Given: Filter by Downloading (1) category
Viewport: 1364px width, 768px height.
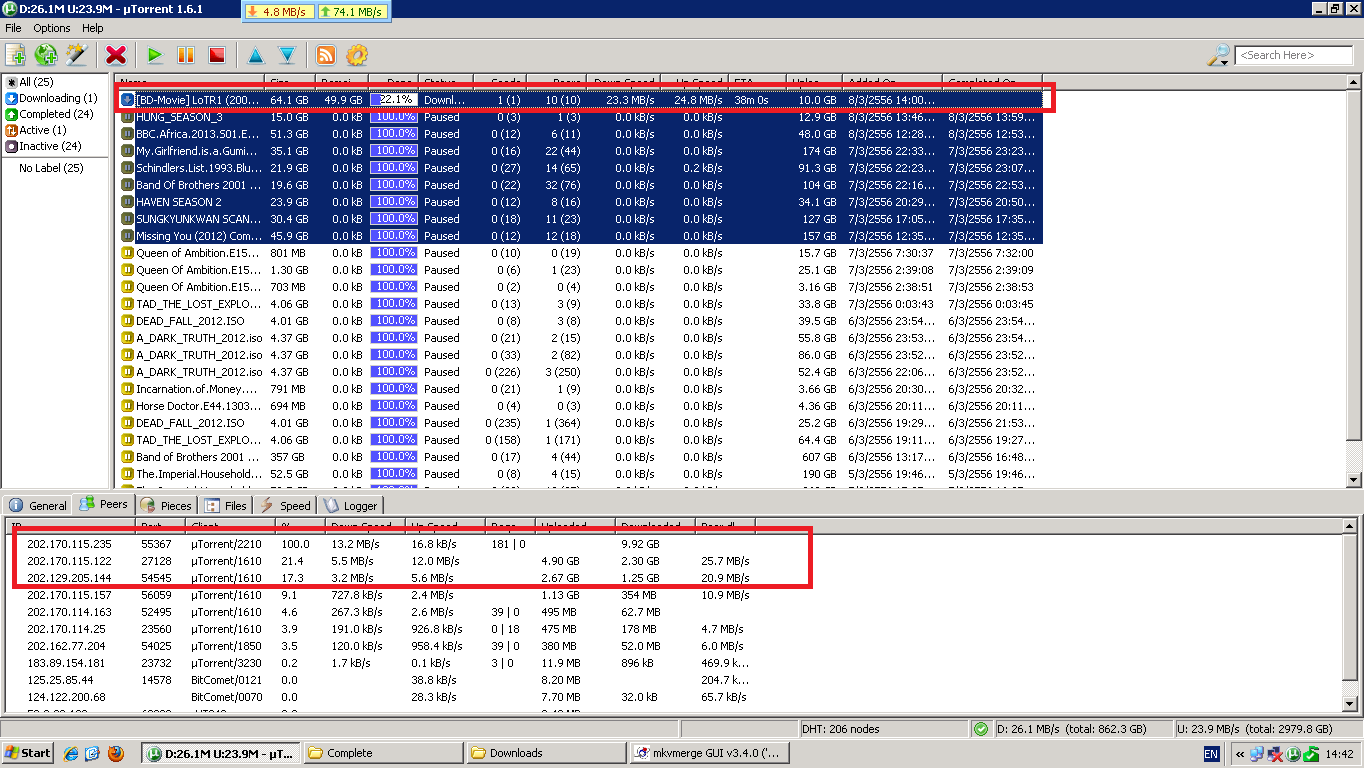Looking at the screenshot, I should (52, 98).
